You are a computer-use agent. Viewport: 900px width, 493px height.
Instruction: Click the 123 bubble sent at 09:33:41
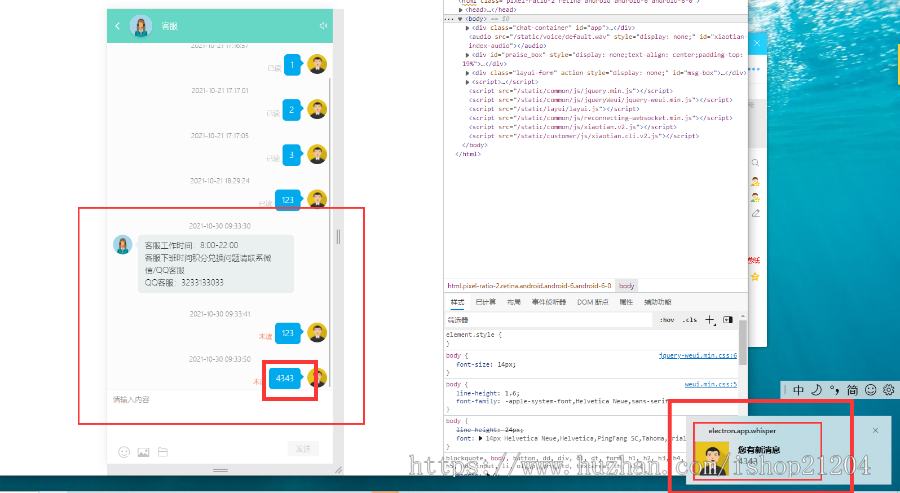point(288,333)
